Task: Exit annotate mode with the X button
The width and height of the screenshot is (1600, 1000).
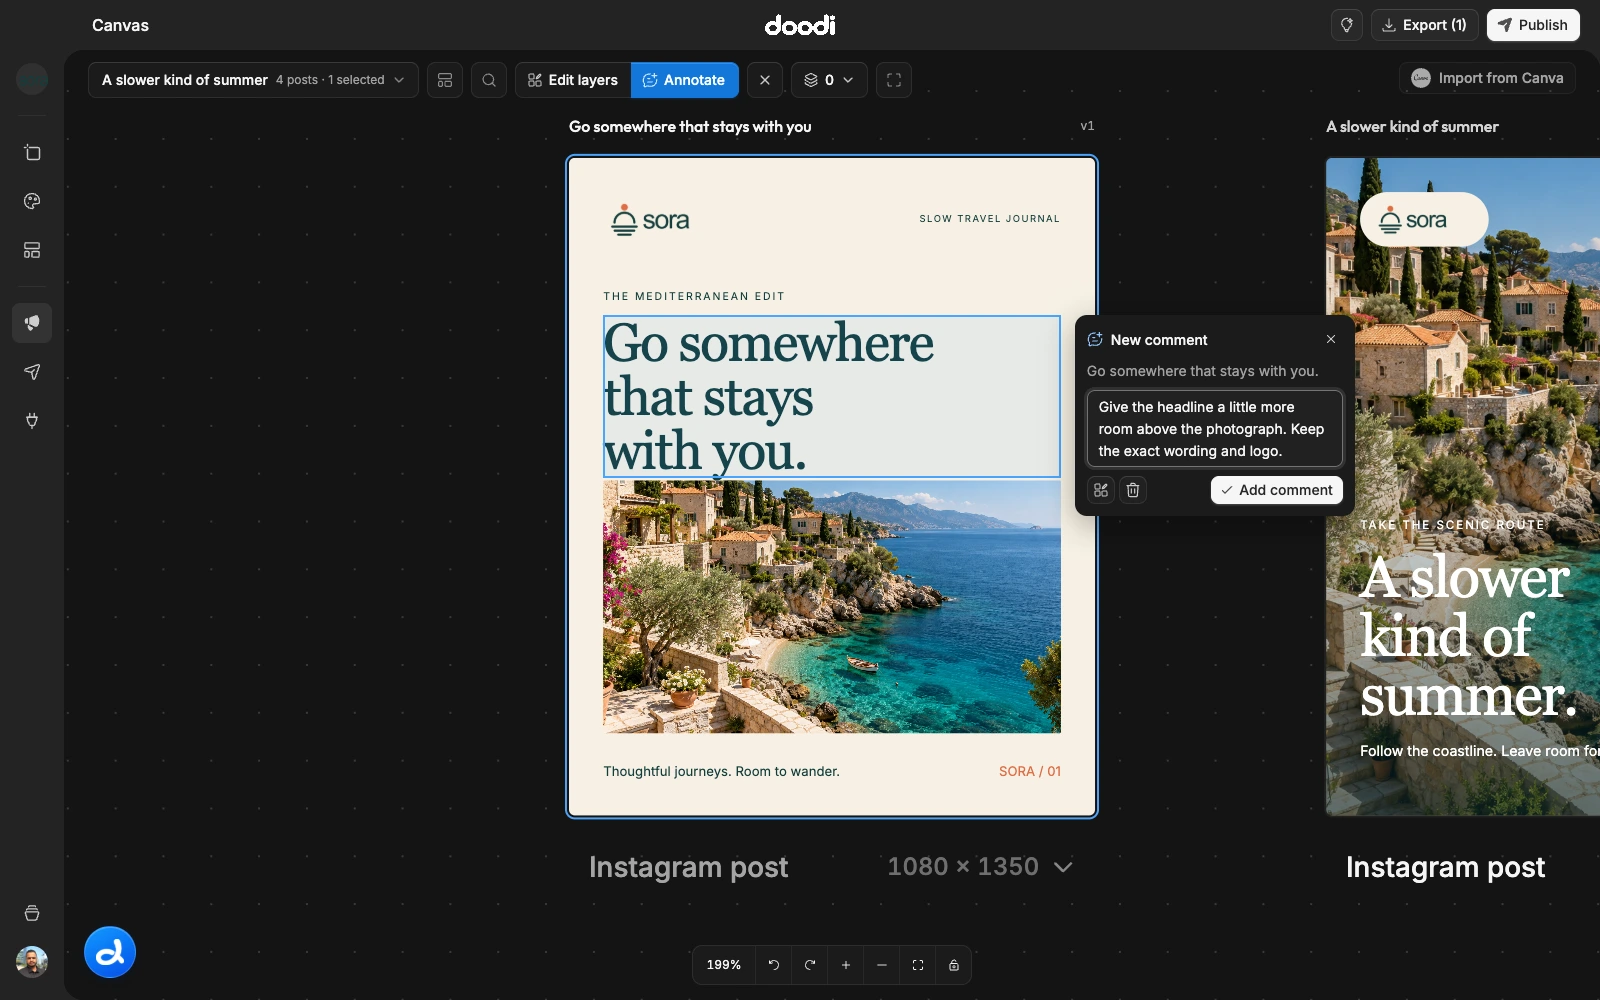Action: click(x=765, y=80)
